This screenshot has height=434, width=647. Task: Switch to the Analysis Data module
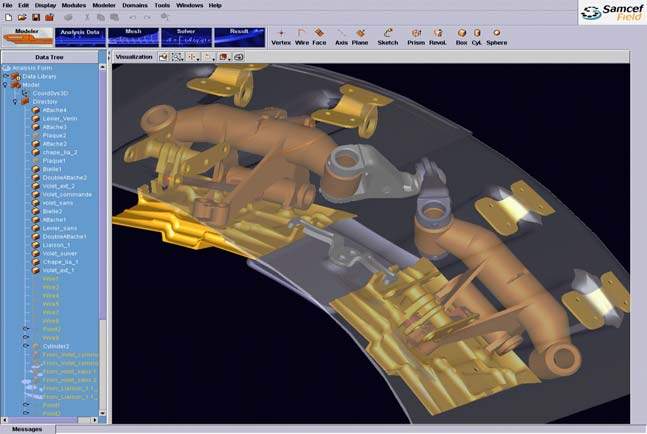[80, 37]
